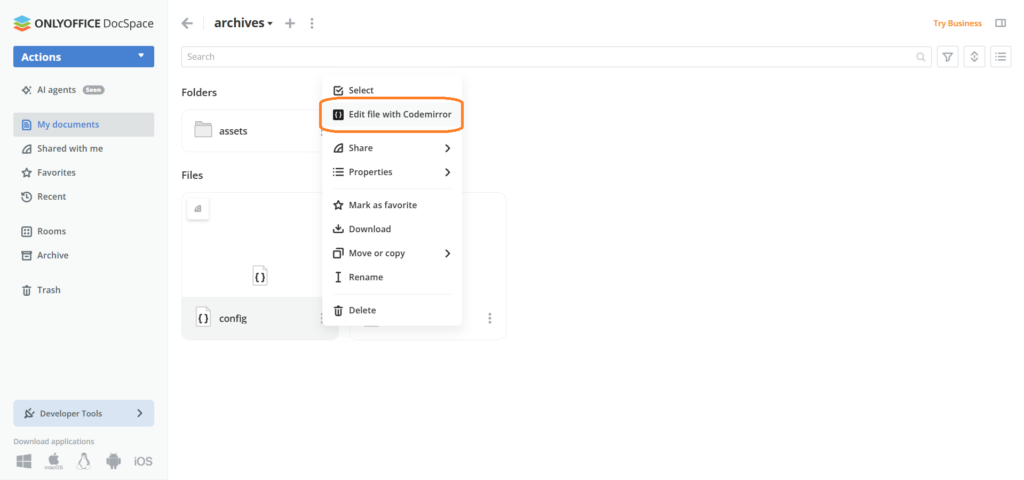Screen dimensions: 1024x480
Task: Click the Search input field
Action: 556,57
